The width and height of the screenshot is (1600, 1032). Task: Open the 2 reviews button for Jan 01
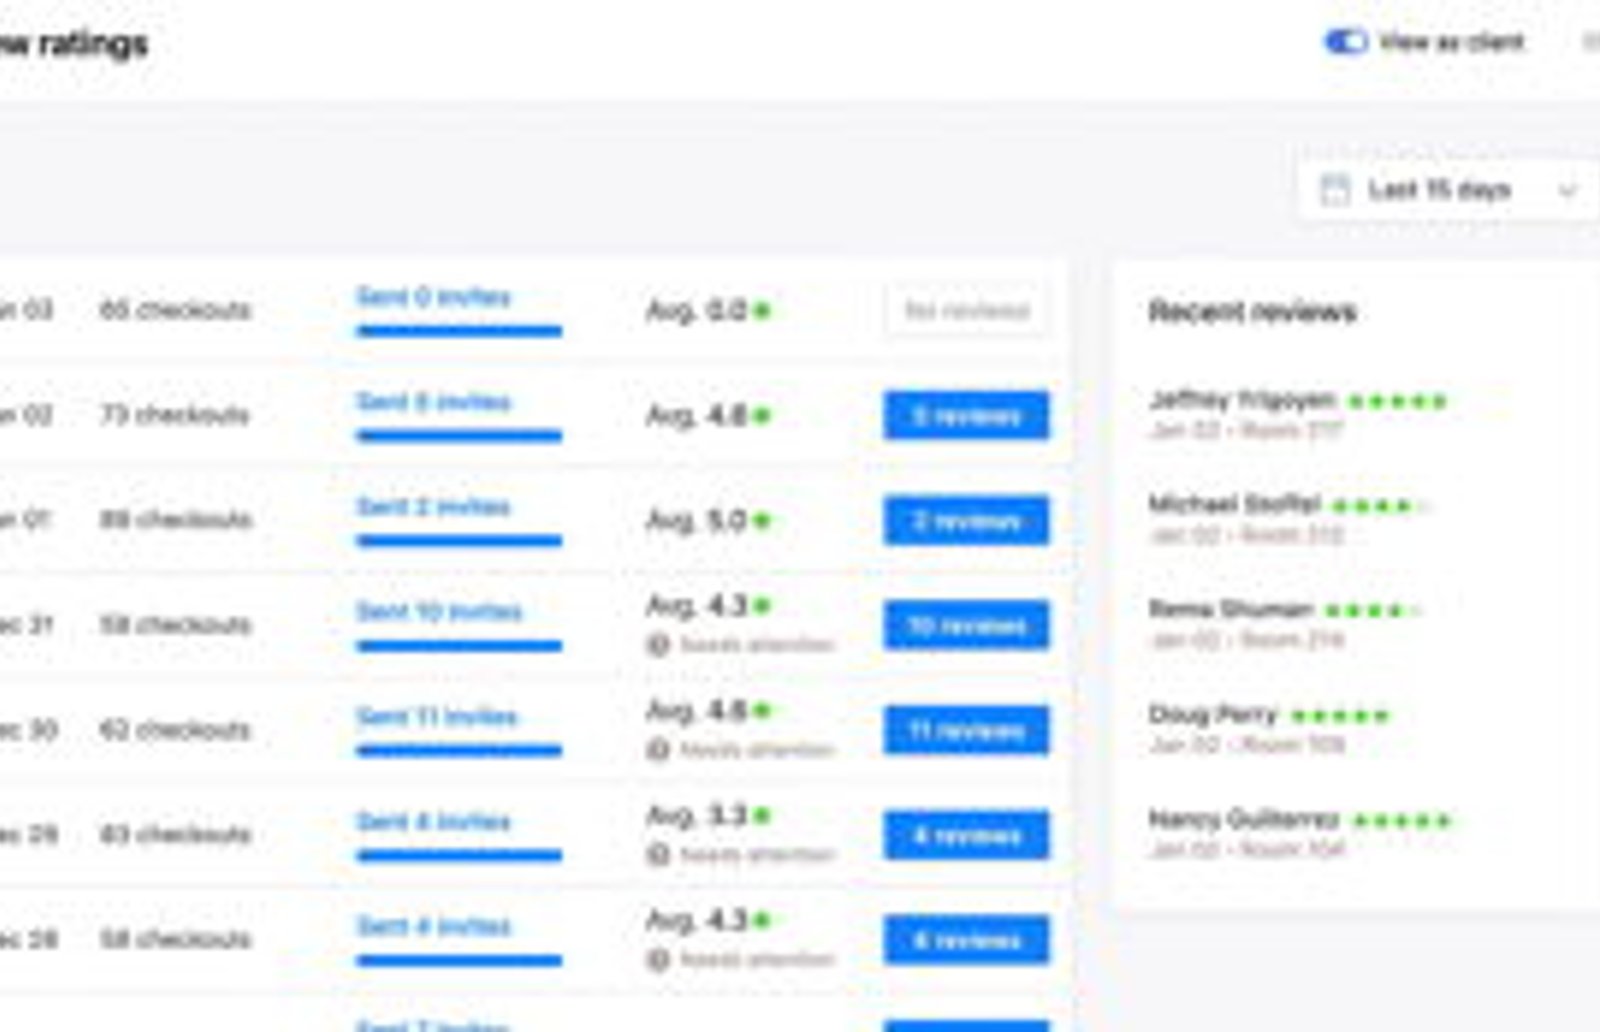click(966, 521)
